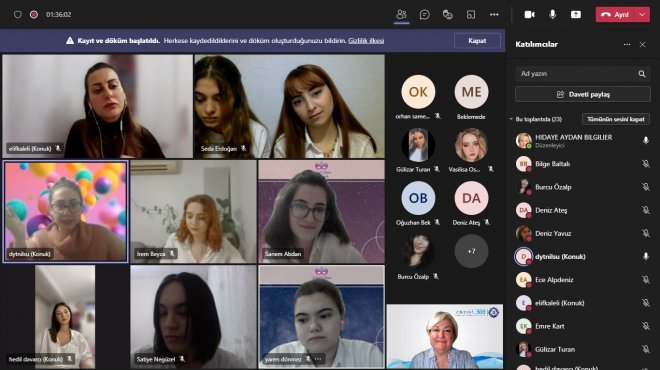The width and height of the screenshot is (660, 370).
Task: Click muted mic icon for Bilge Baltalı
Action: click(646, 164)
